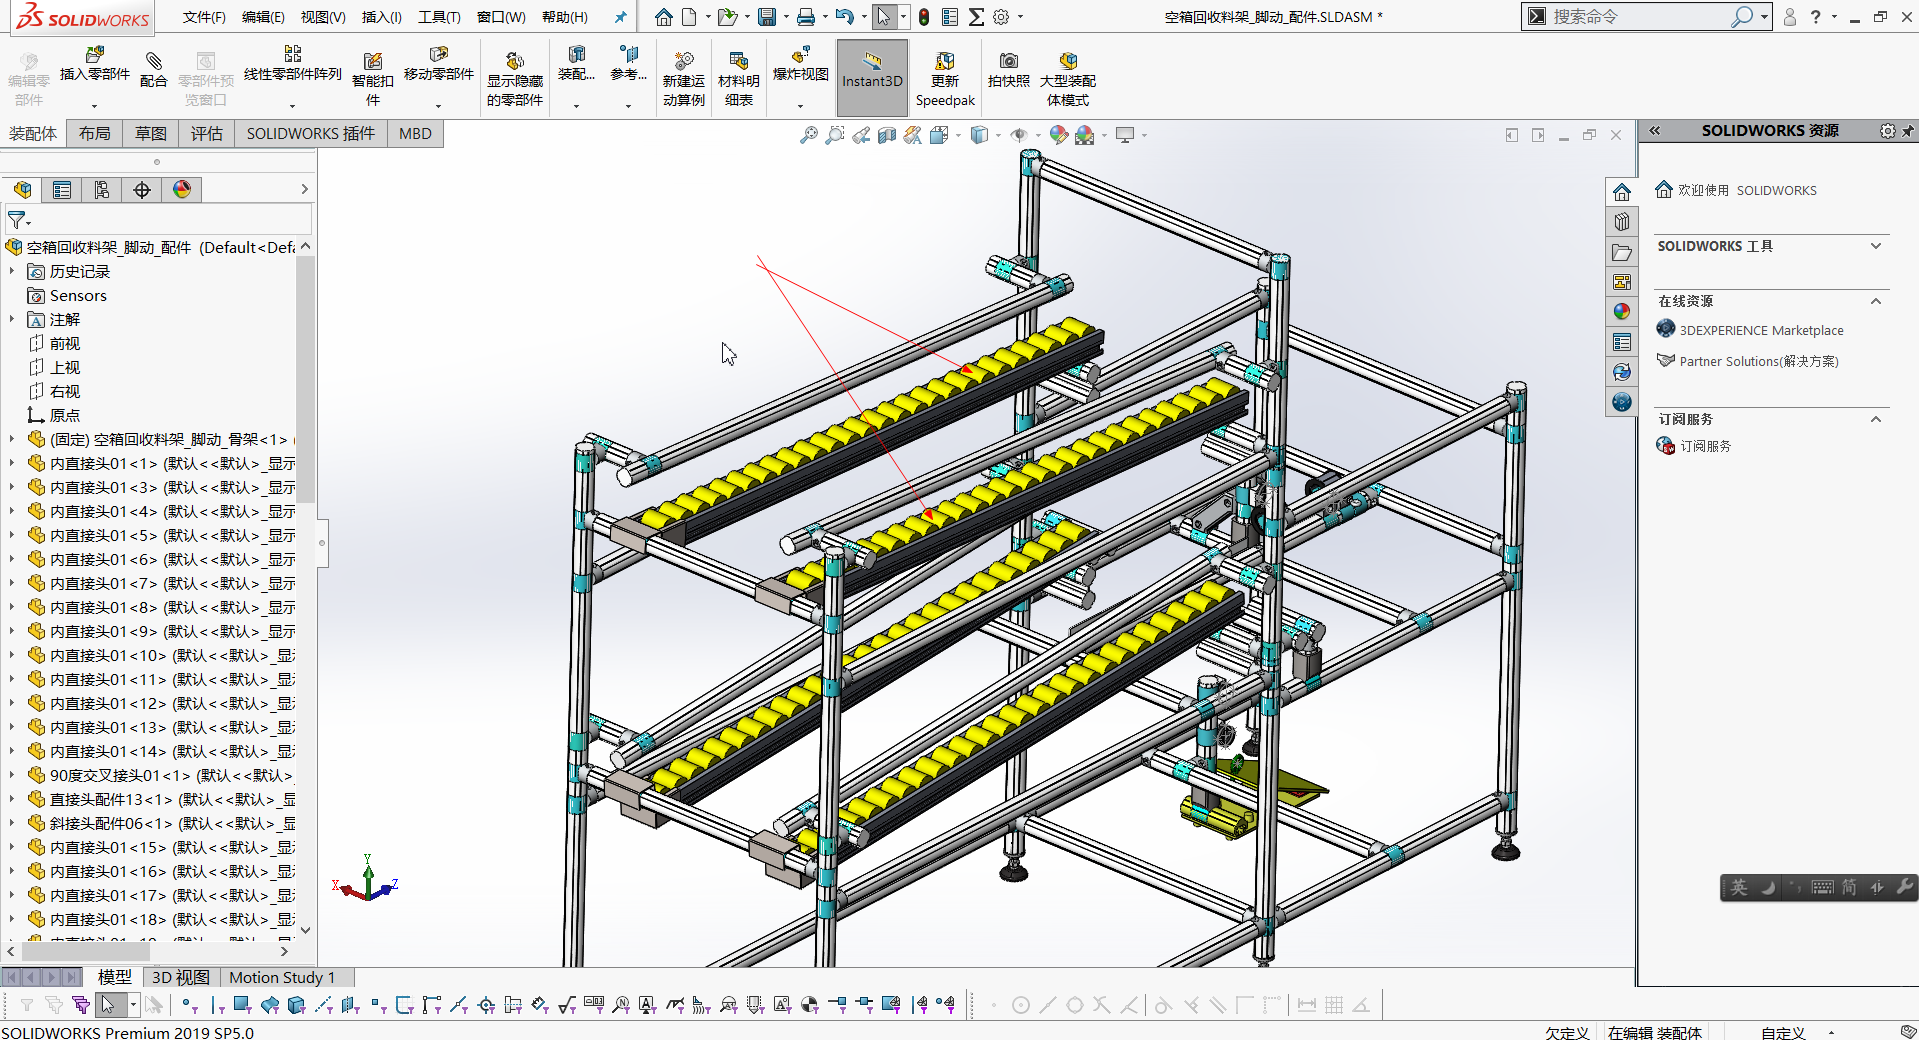The width and height of the screenshot is (1919, 1040).
Task: Click Smart Fasteners (智能扣件) icon
Action: (x=373, y=78)
